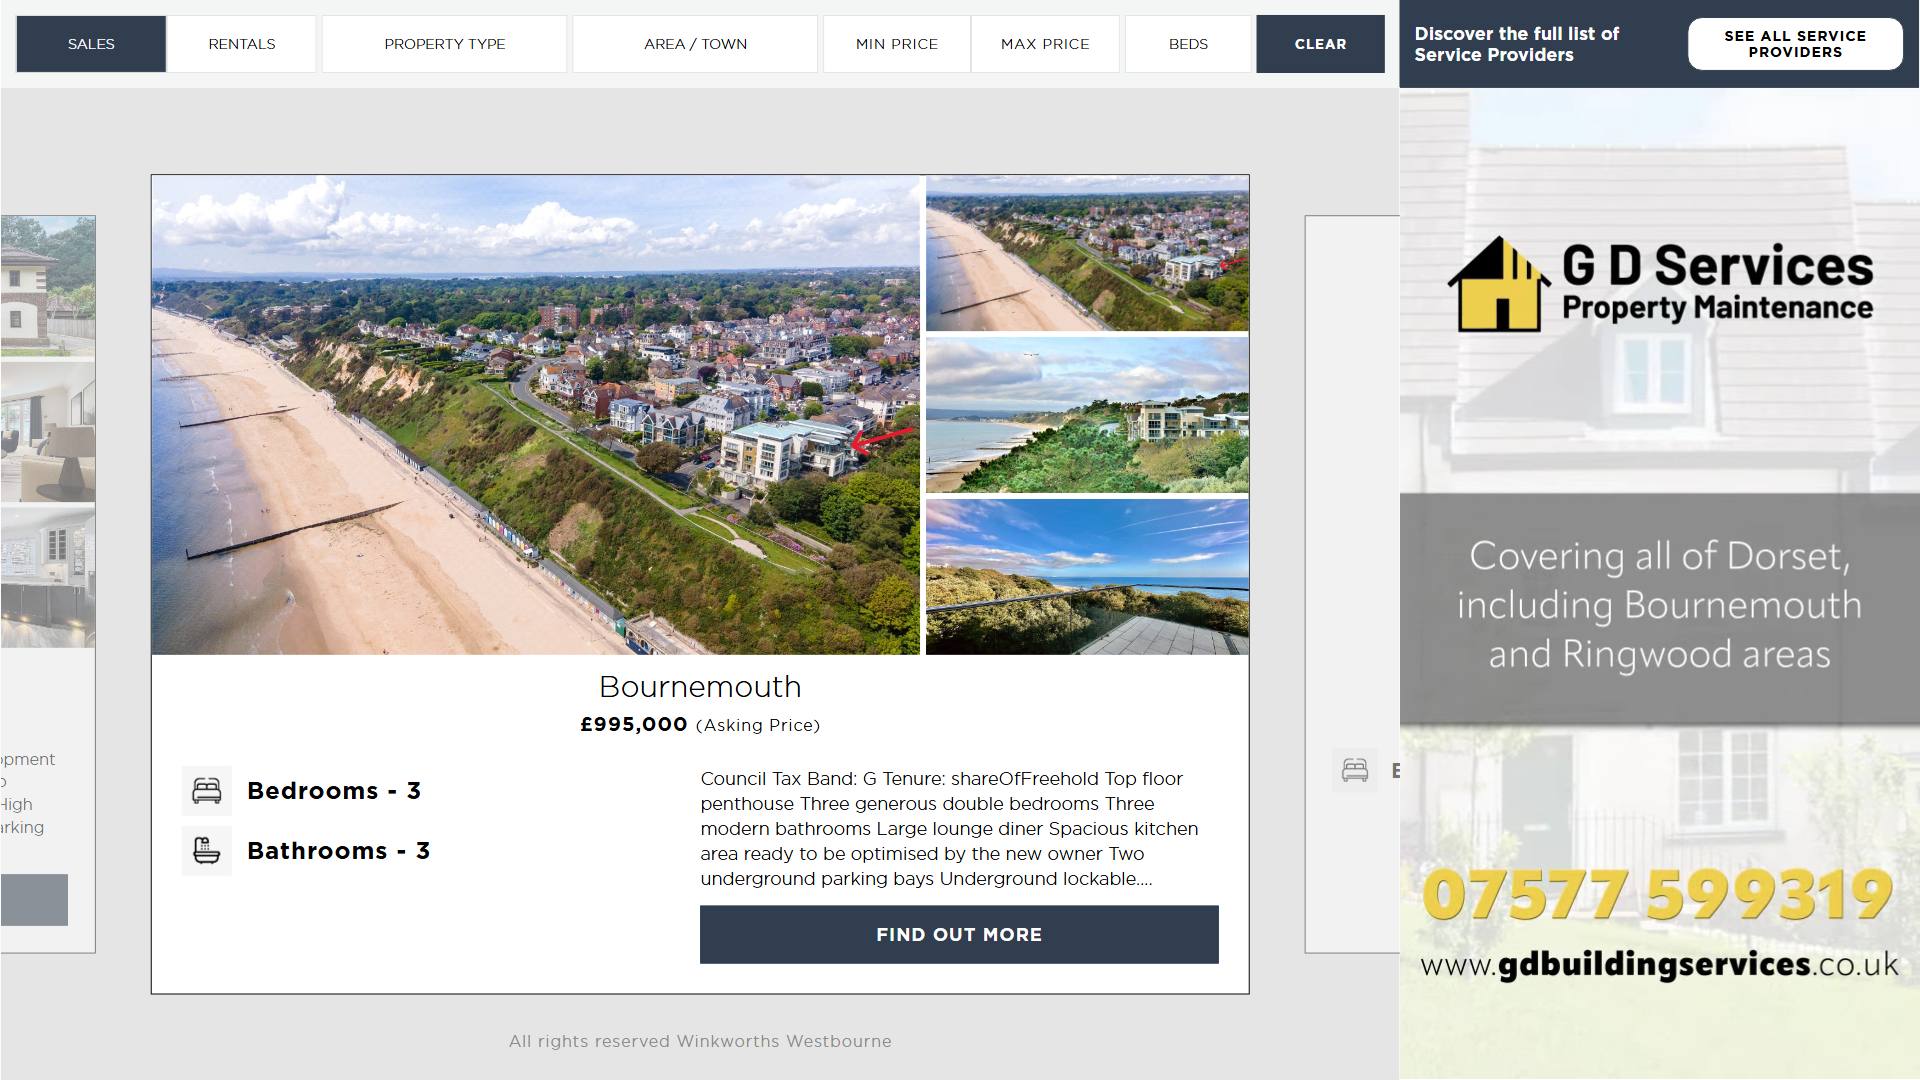
Task: Expand the Area / Town filter
Action: coord(695,44)
